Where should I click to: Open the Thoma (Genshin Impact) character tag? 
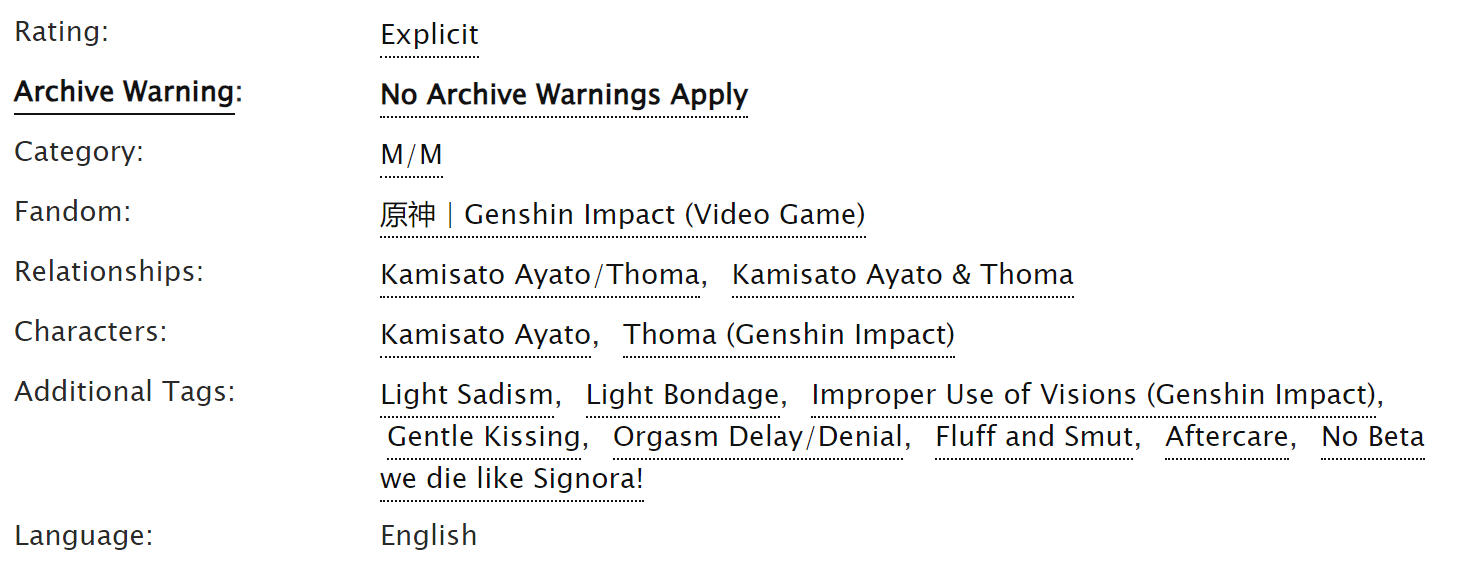click(x=789, y=335)
